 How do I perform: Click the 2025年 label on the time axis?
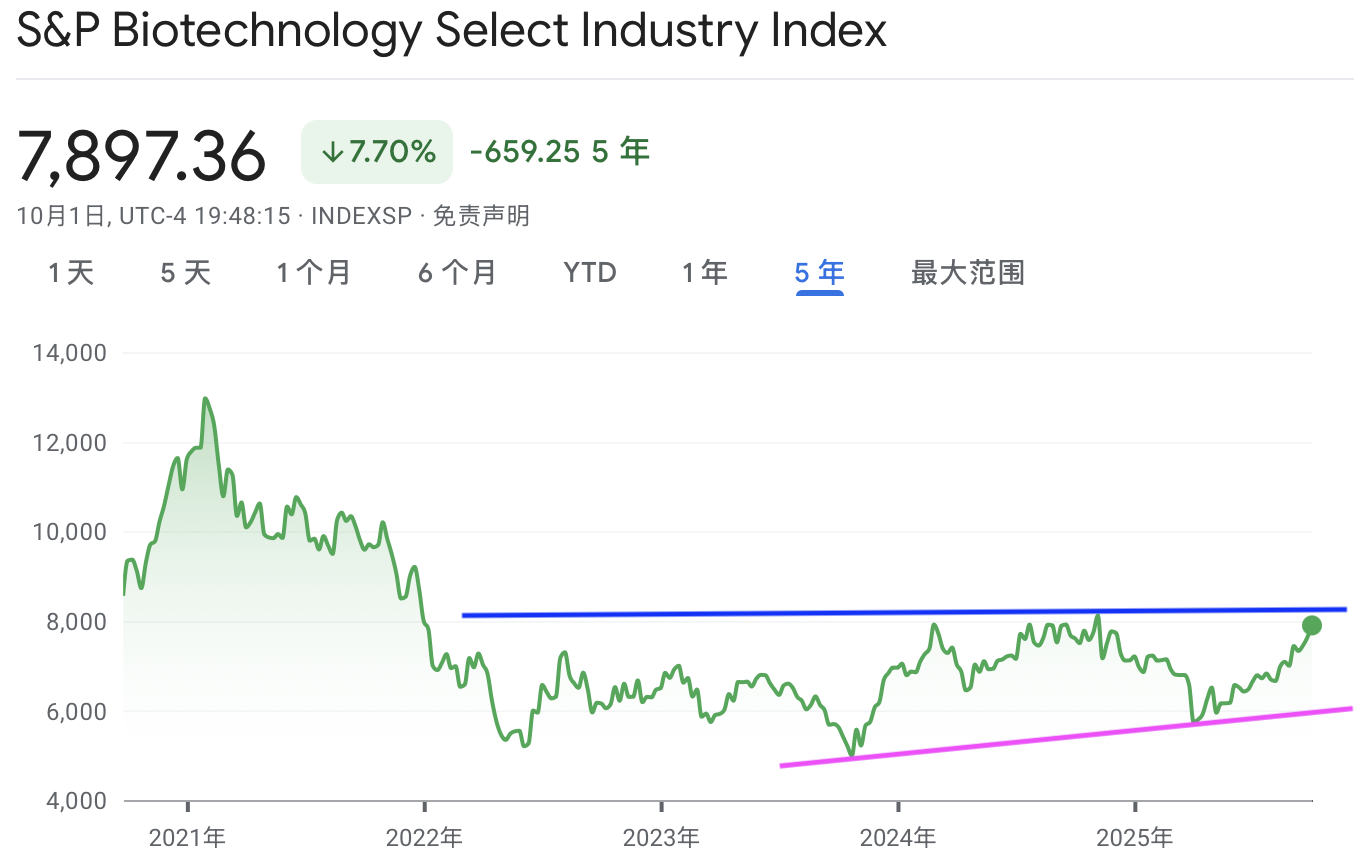coord(1135,837)
